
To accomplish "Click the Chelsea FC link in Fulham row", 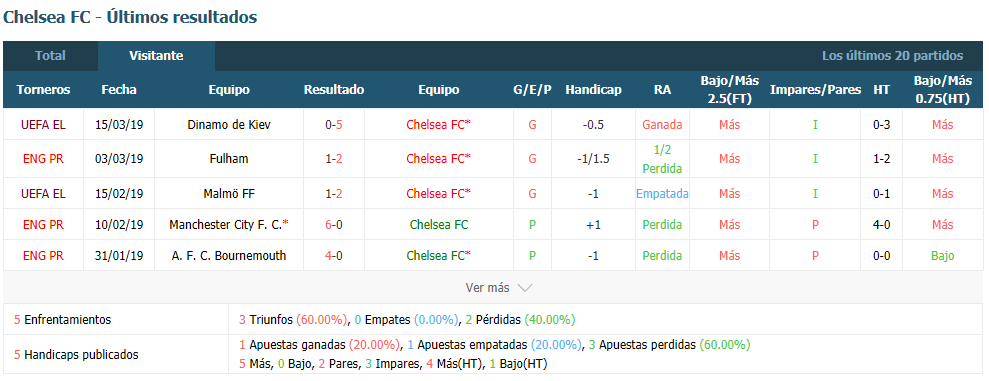I will (x=438, y=159).
